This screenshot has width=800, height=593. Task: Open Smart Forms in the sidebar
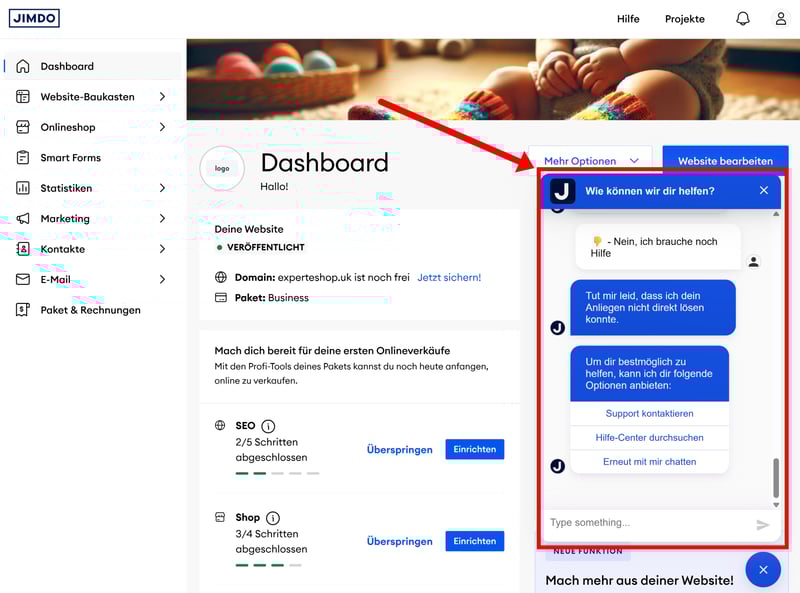pyautogui.click(x=70, y=158)
